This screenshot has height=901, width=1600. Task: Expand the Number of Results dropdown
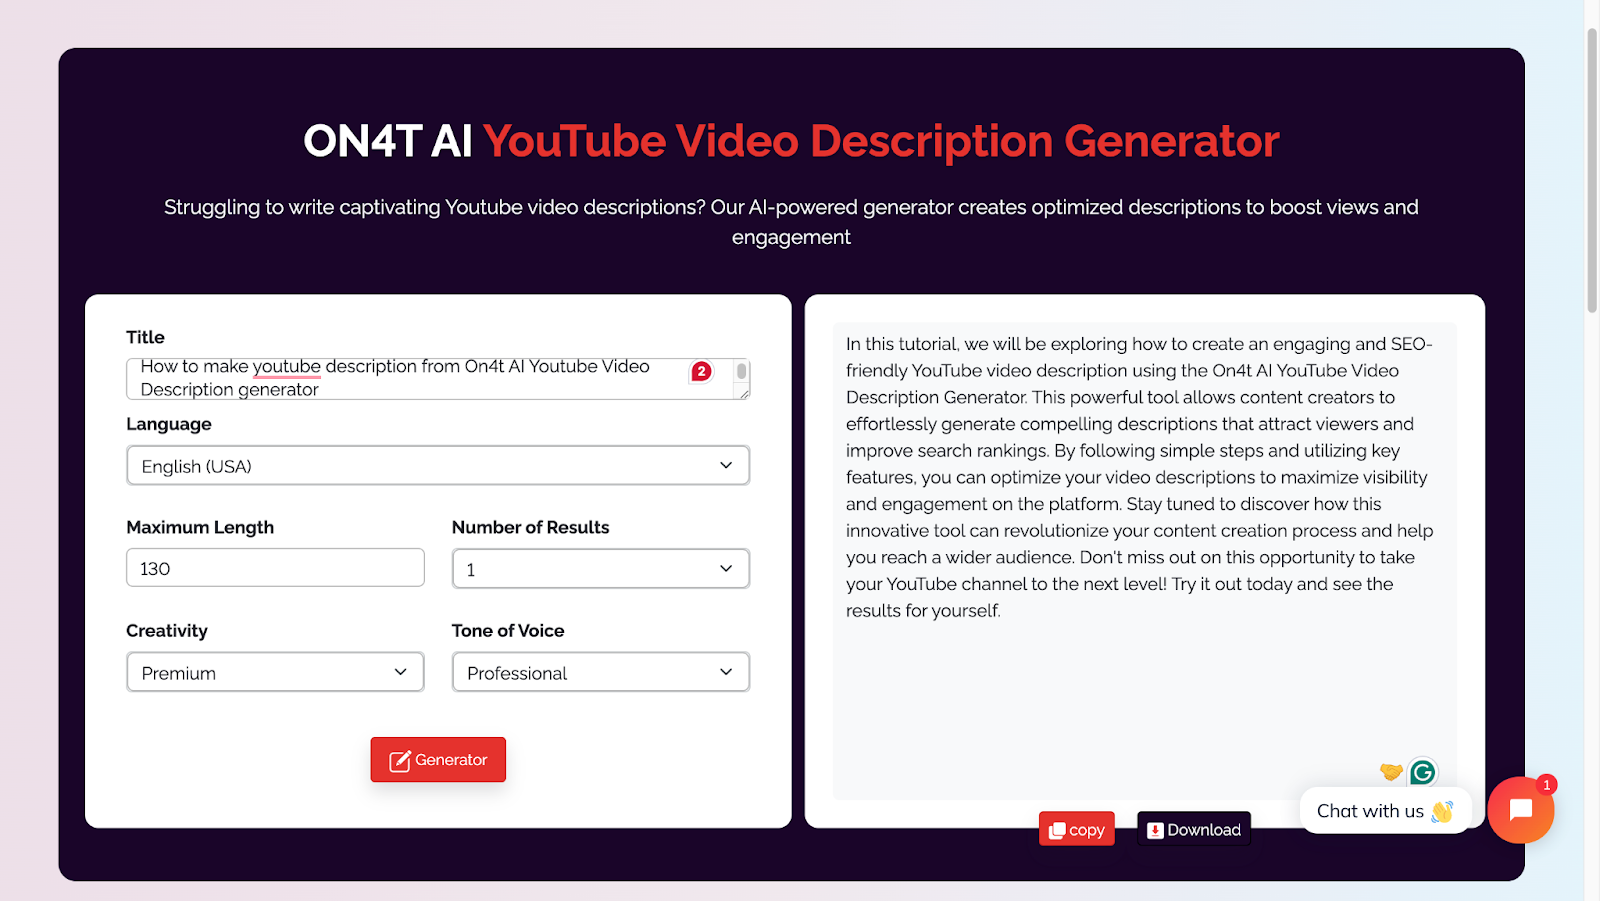tap(601, 569)
